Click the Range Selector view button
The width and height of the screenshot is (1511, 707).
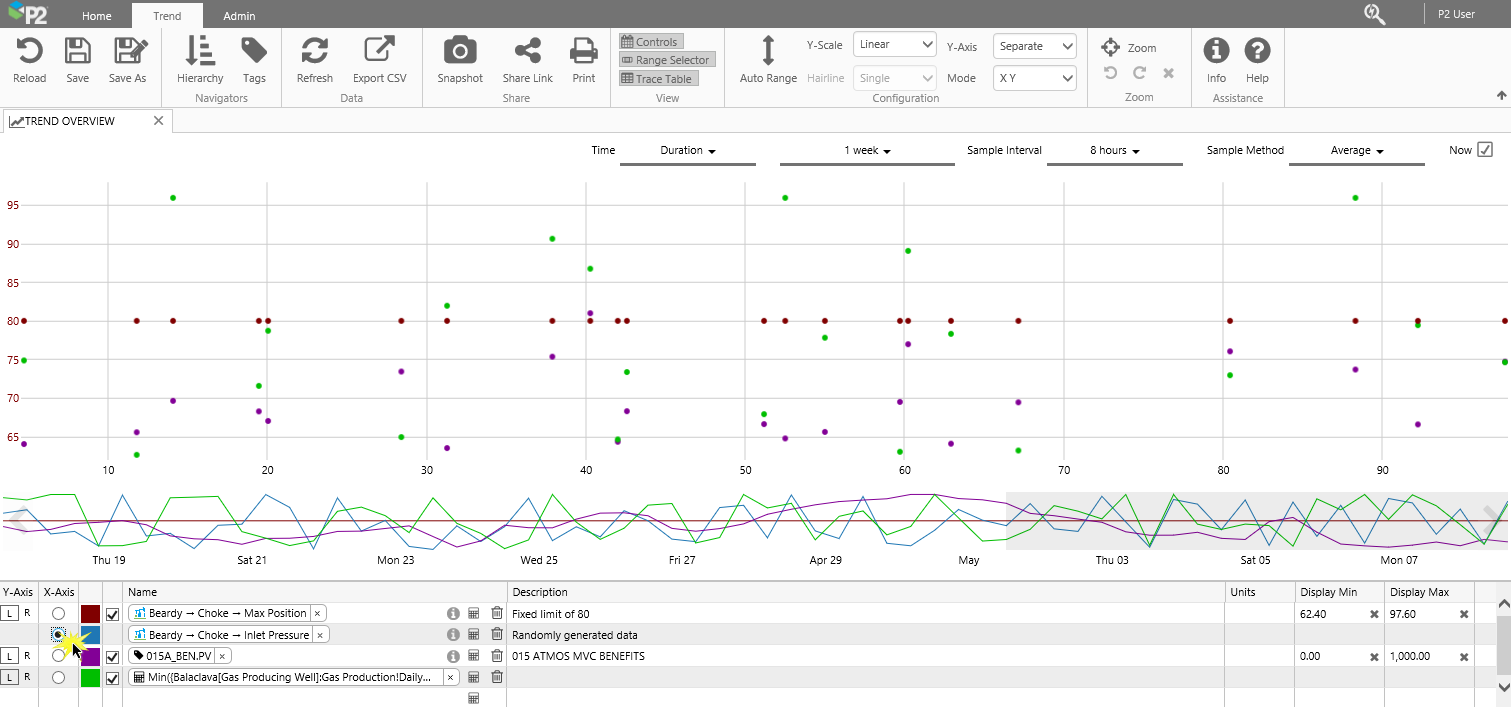[666, 60]
